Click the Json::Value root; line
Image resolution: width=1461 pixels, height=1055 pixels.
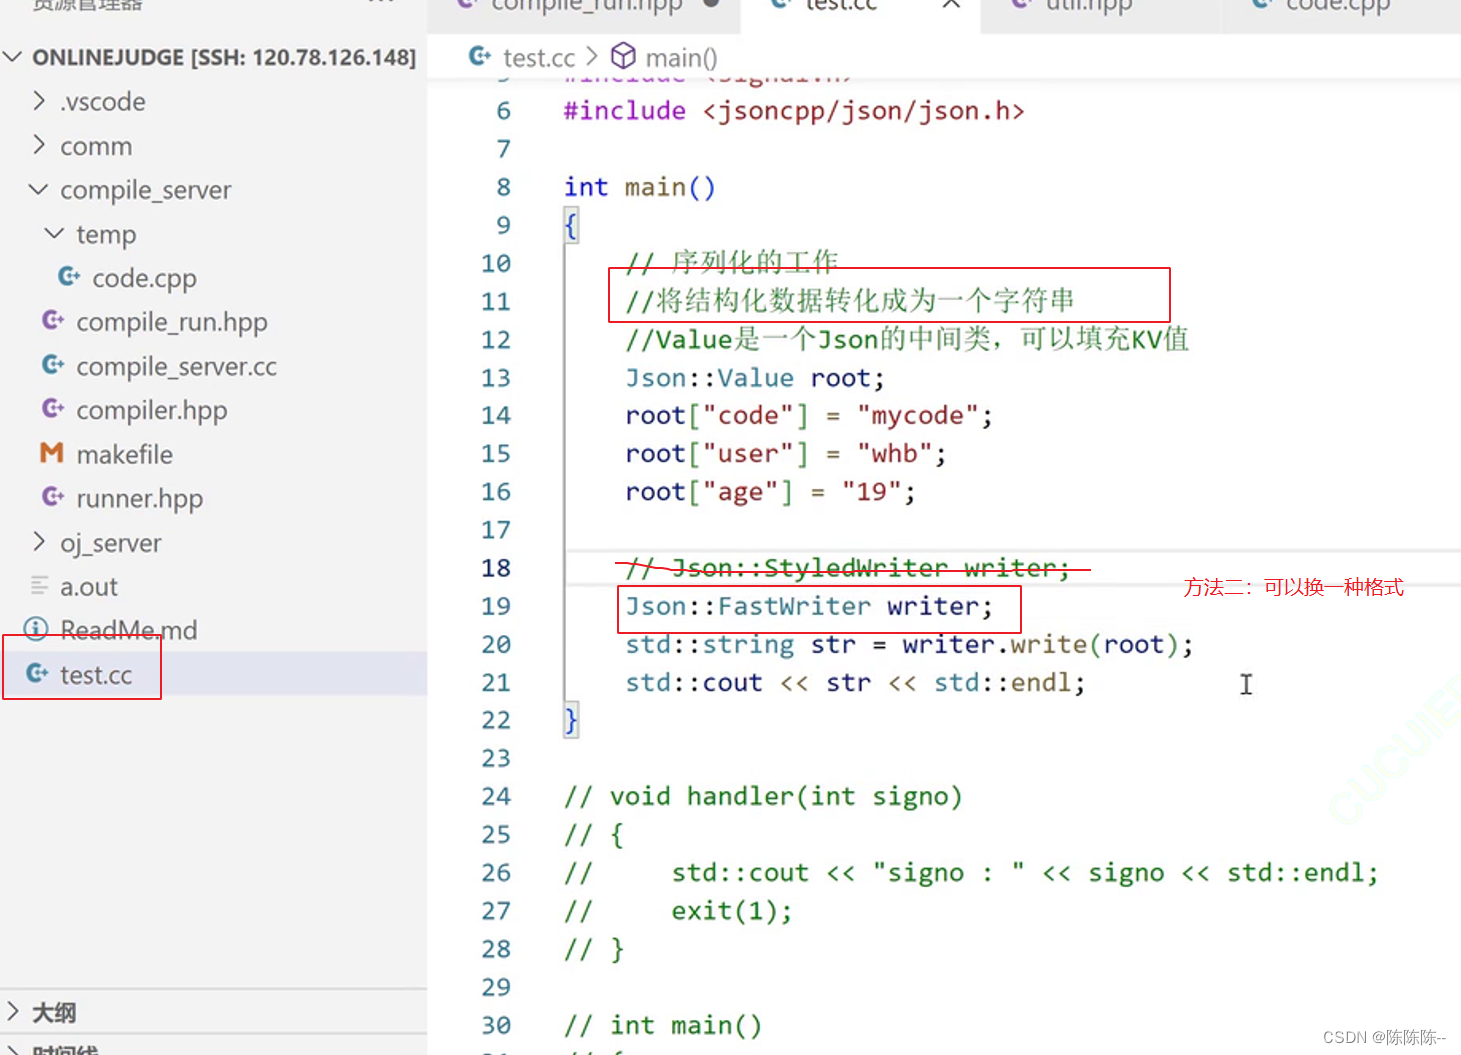[x=755, y=378]
